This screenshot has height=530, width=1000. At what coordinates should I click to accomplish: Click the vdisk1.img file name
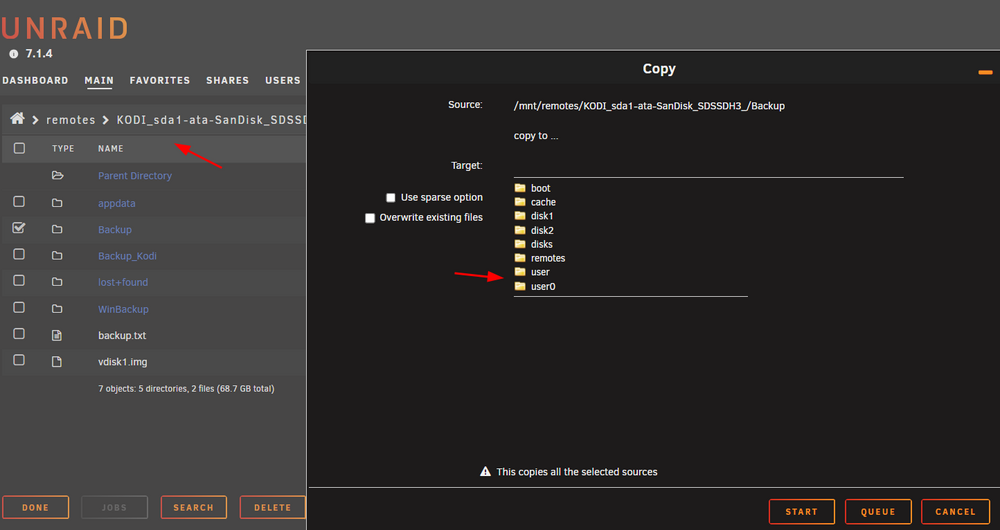122,362
